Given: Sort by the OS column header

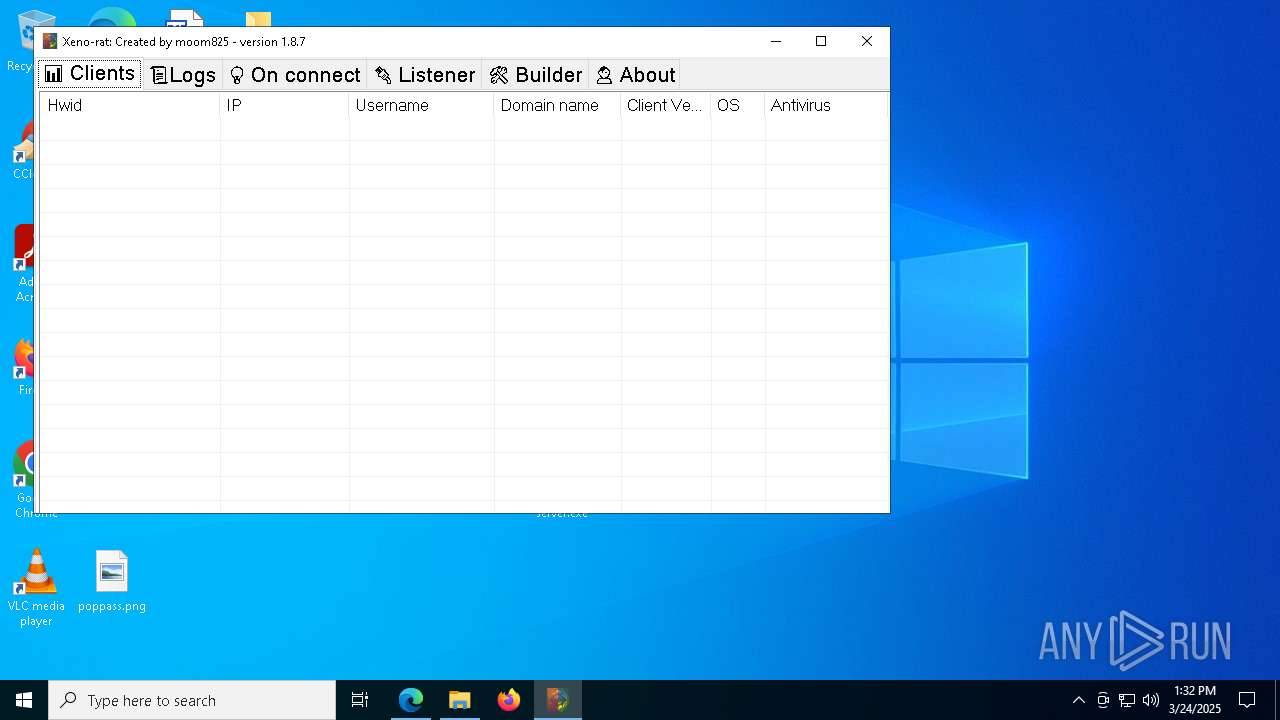Looking at the screenshot, I should [738, 105].
